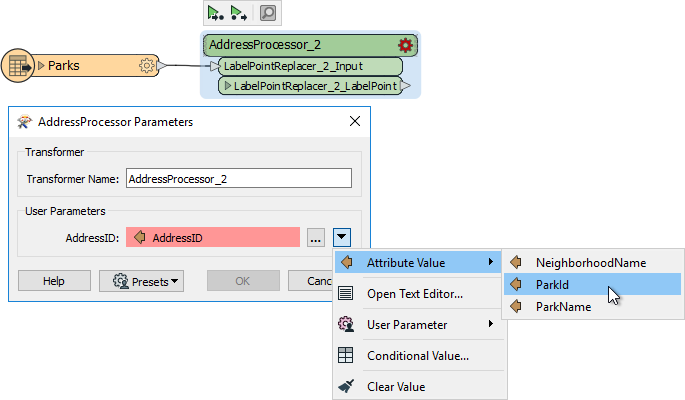685x400 pixels.
Task: Expand Attribute Value submenu arrow
Action: click(x=491, y=262)
